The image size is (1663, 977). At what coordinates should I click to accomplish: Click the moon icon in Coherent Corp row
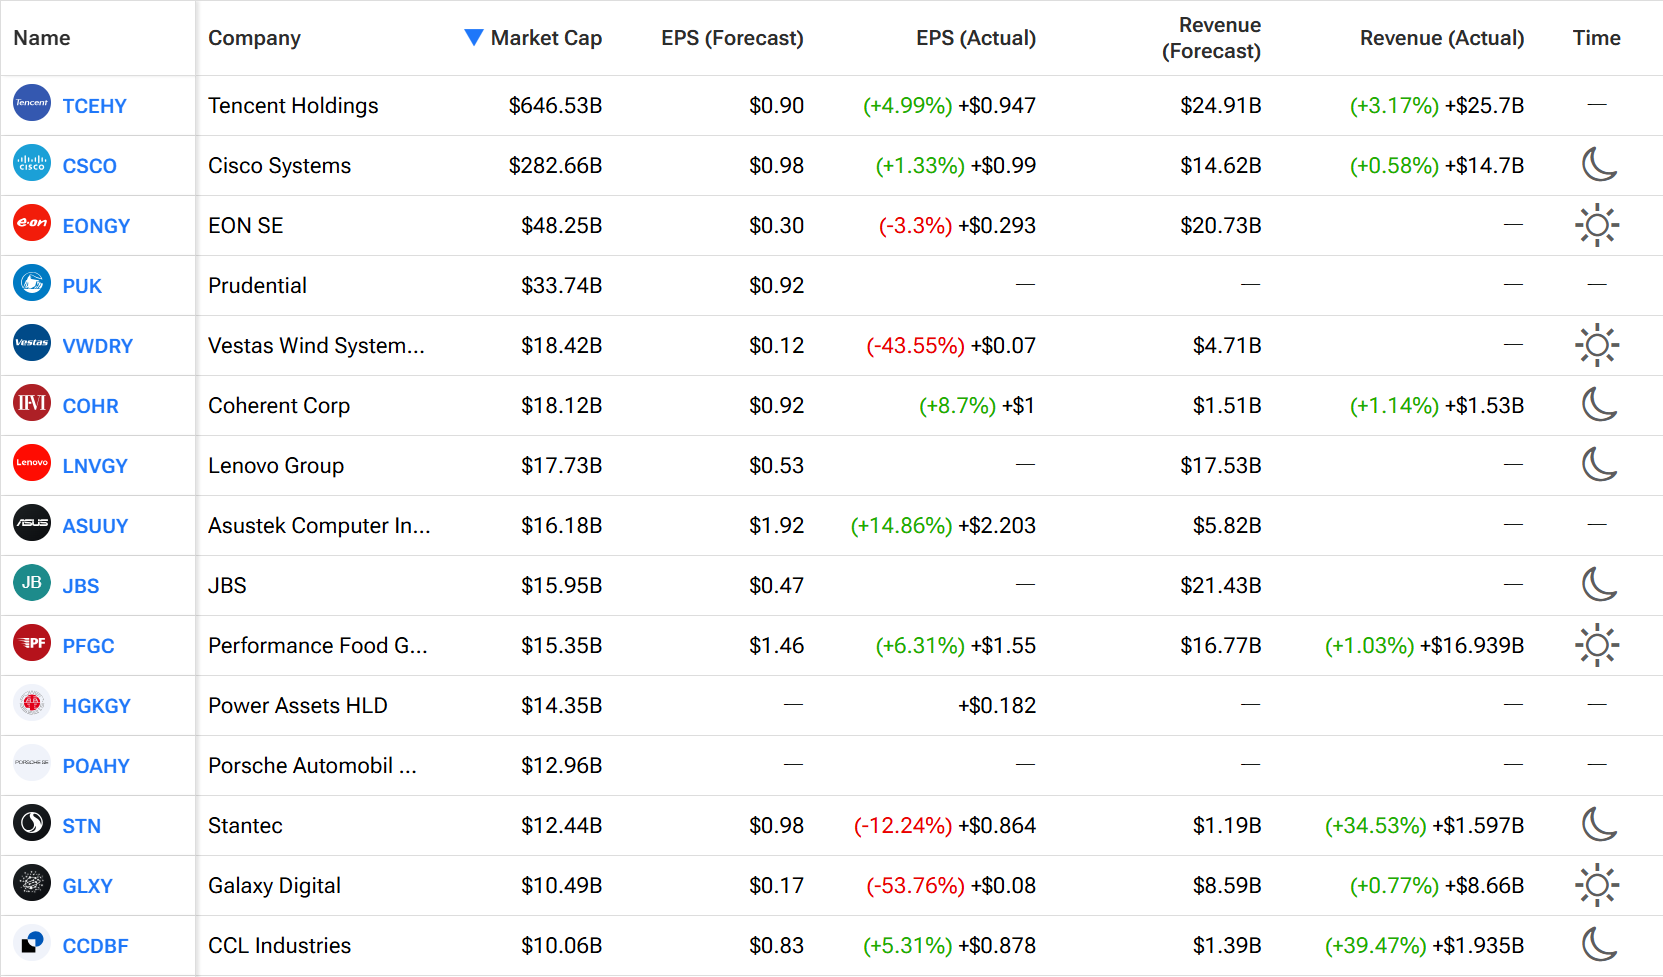tap(1598, 404)
